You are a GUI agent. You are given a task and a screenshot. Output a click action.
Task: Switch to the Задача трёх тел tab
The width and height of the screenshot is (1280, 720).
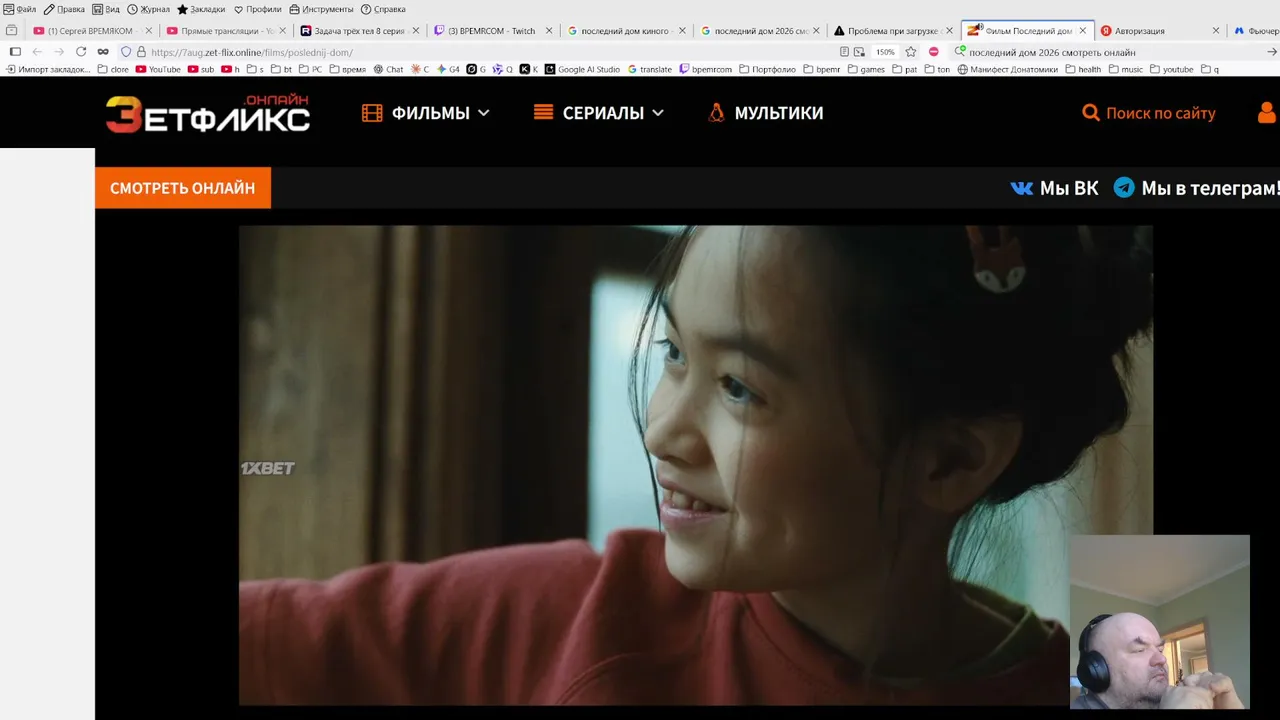pyautogui.click(x=358, y=31)
